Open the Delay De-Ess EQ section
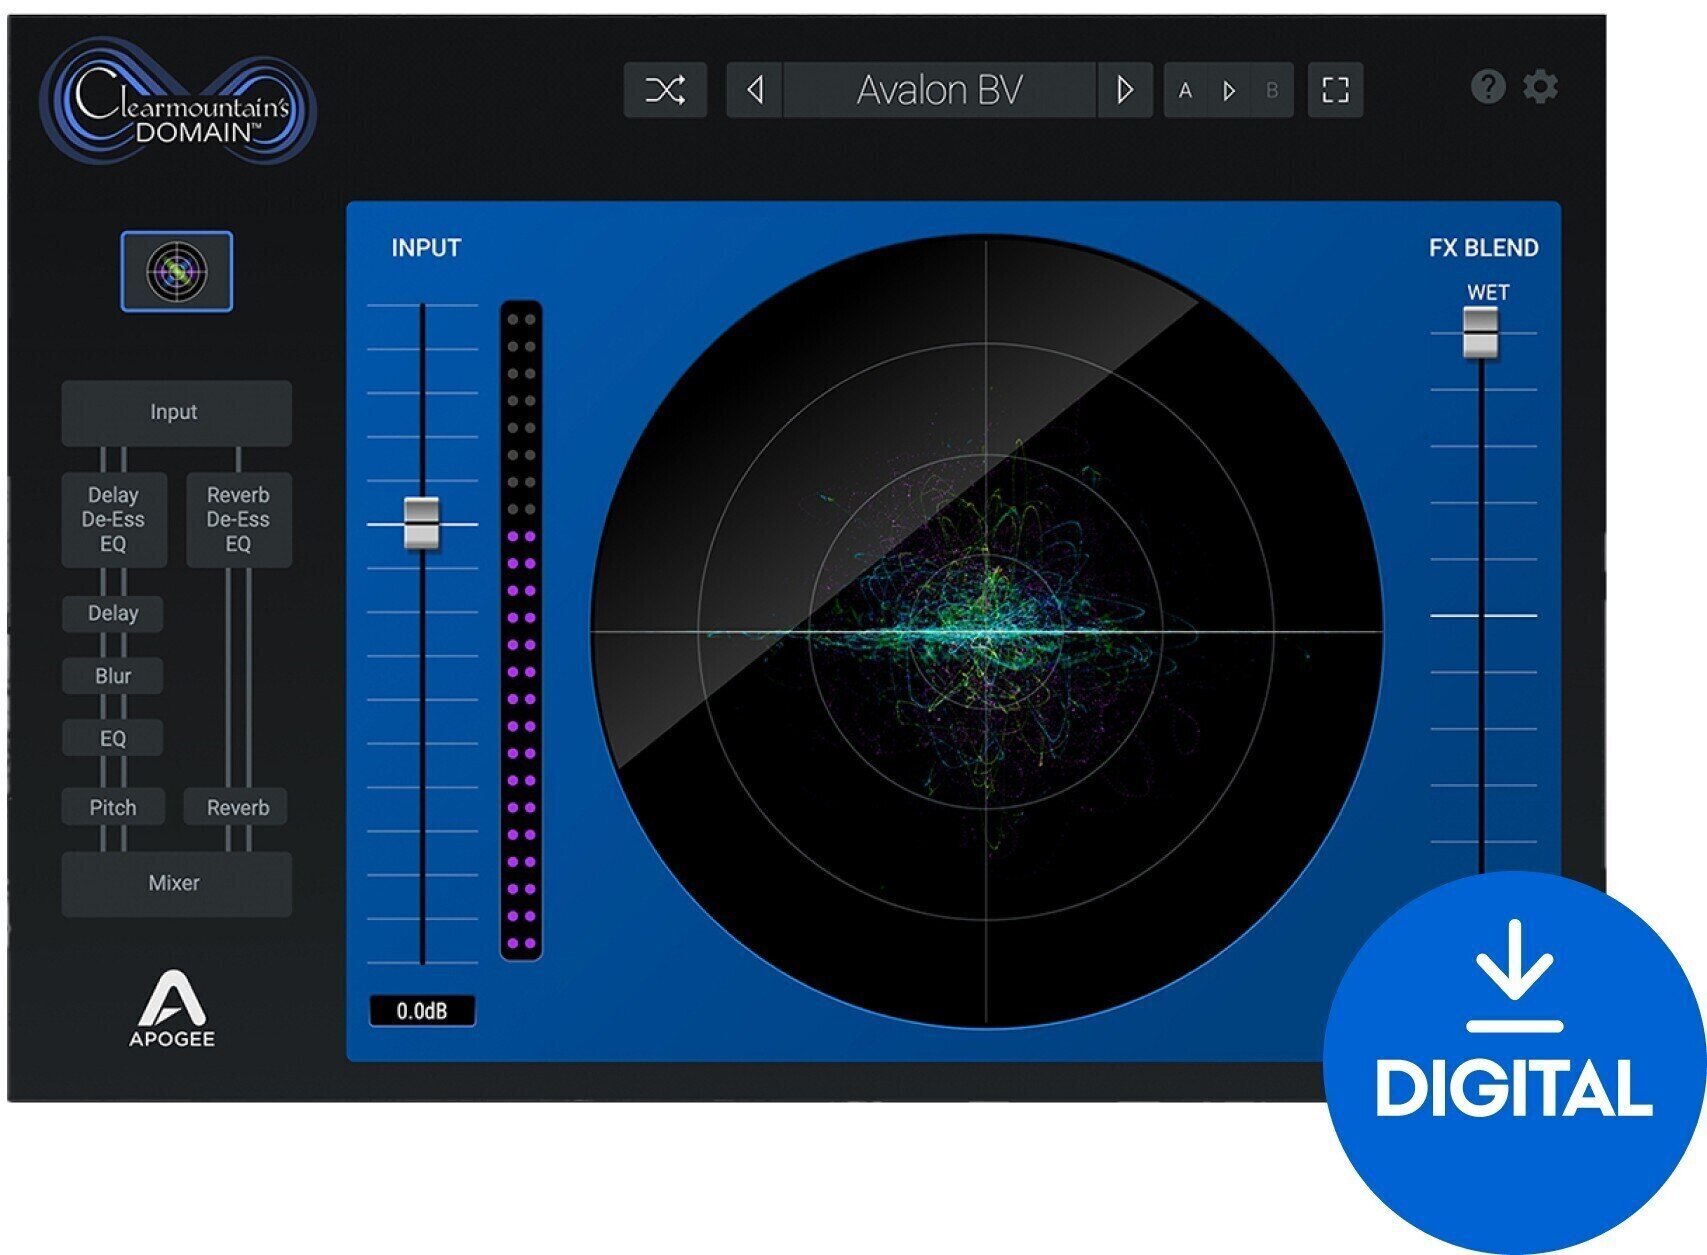 point(113,520)
